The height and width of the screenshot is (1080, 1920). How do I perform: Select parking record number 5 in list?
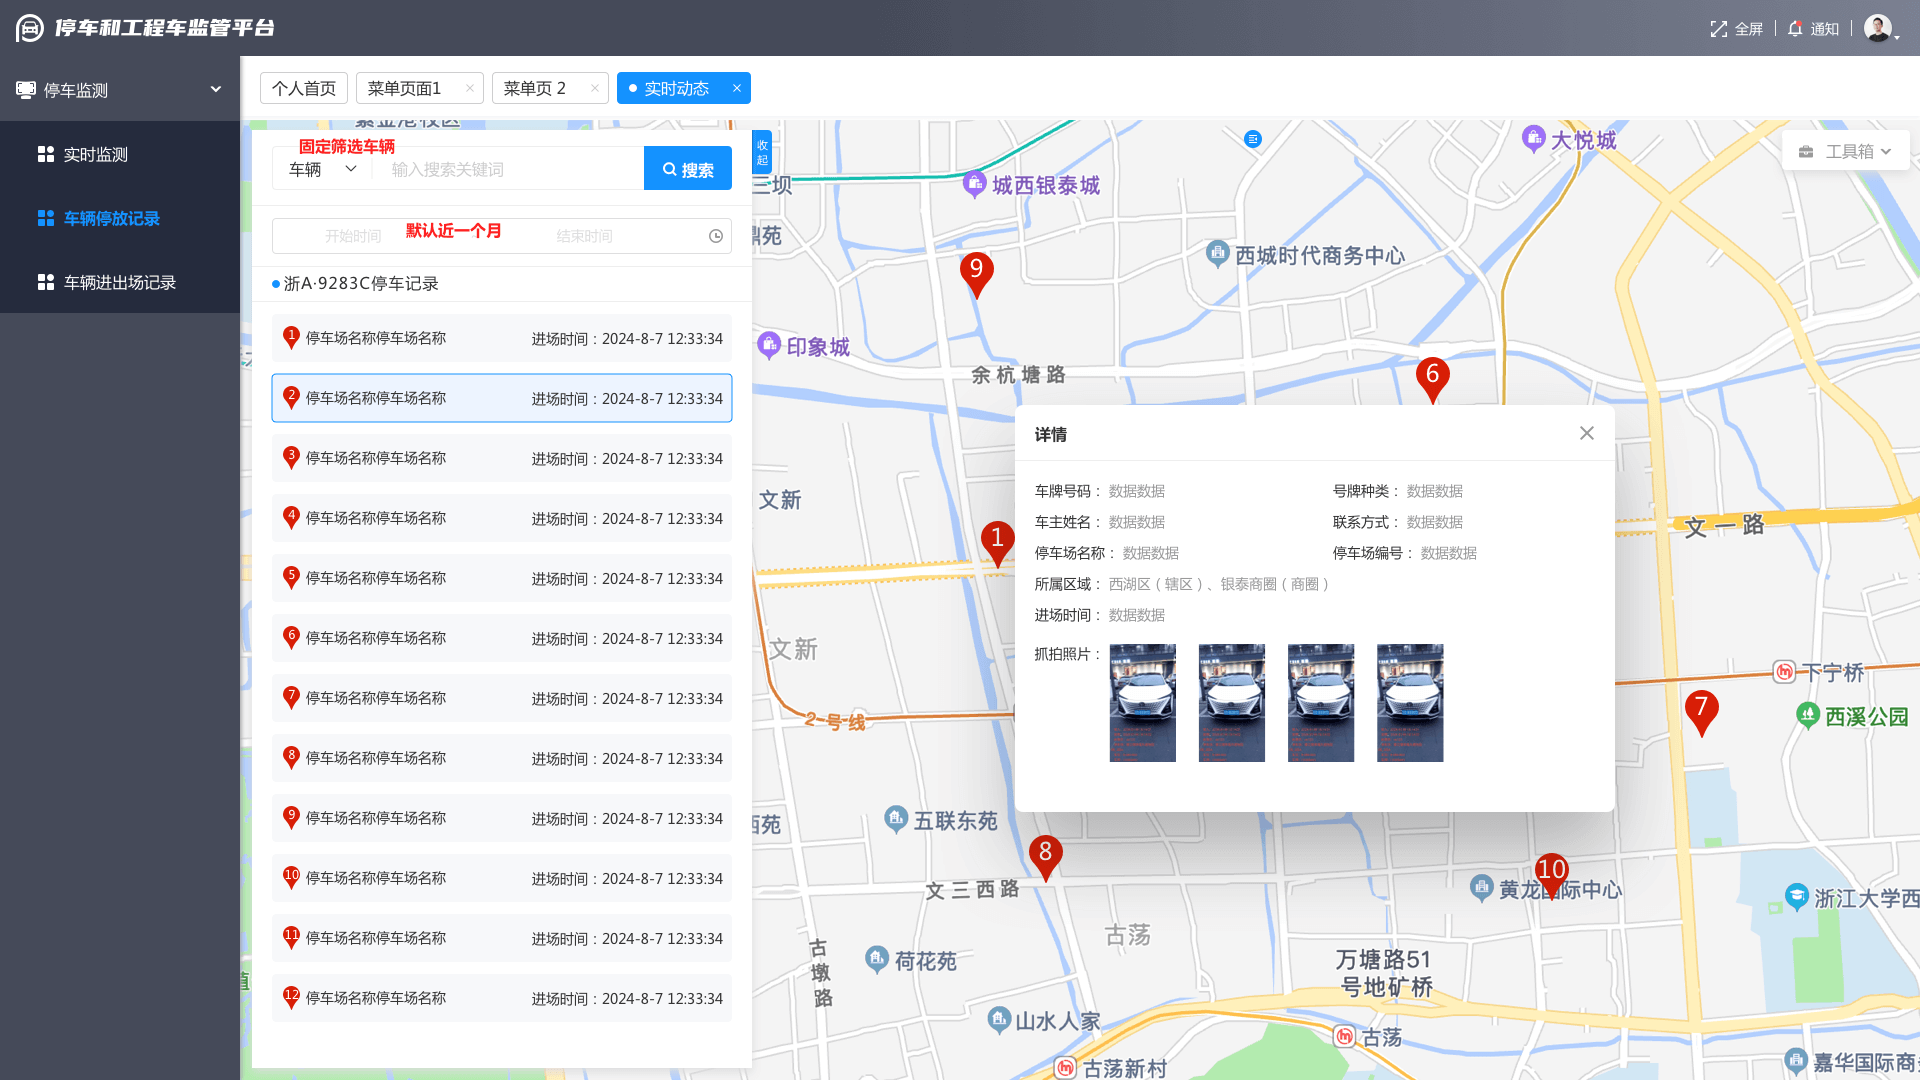[501, 578]
